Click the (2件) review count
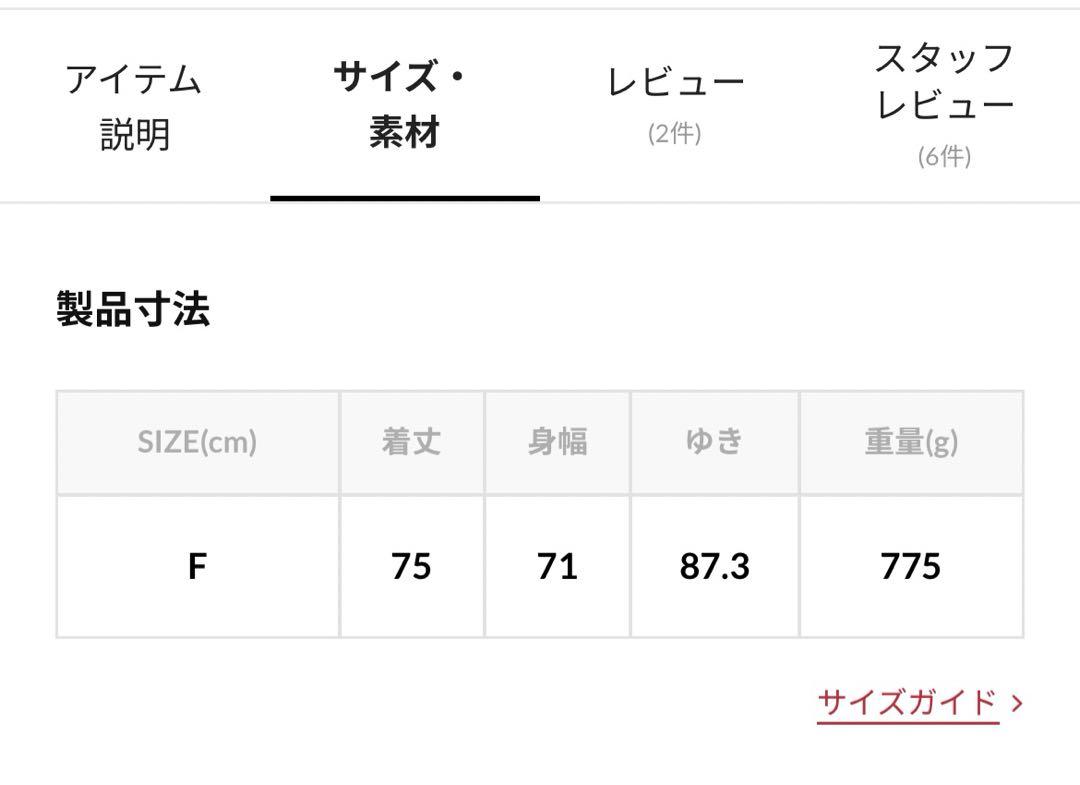Viewport: 1080px width, 785px height. coord(675,134)
